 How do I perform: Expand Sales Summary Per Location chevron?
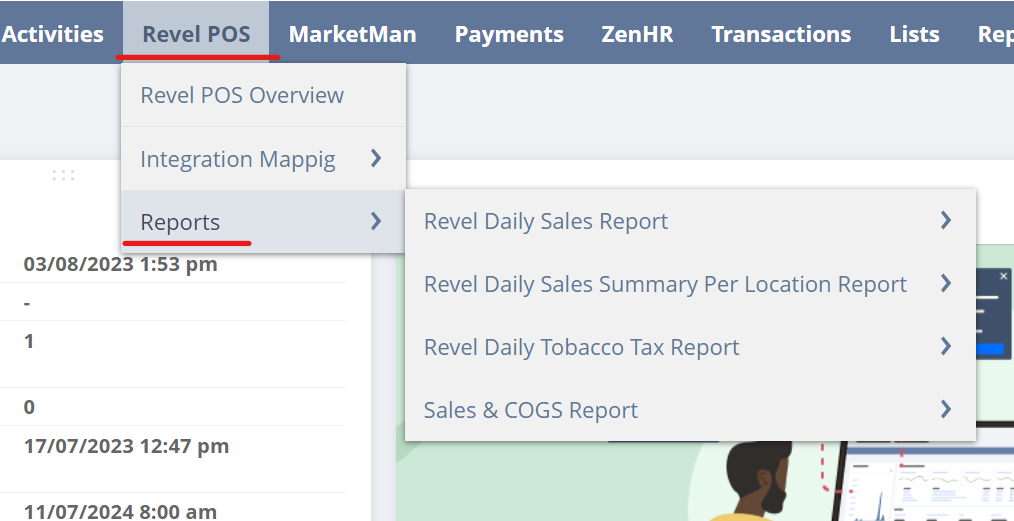(946, 283)
